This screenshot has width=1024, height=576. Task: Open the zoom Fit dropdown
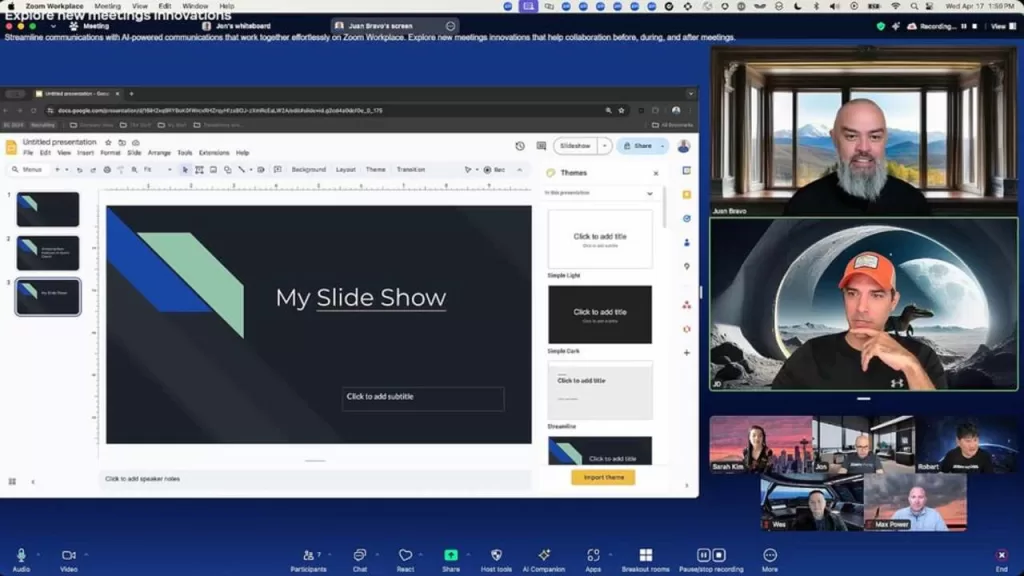tap(157, 170)
